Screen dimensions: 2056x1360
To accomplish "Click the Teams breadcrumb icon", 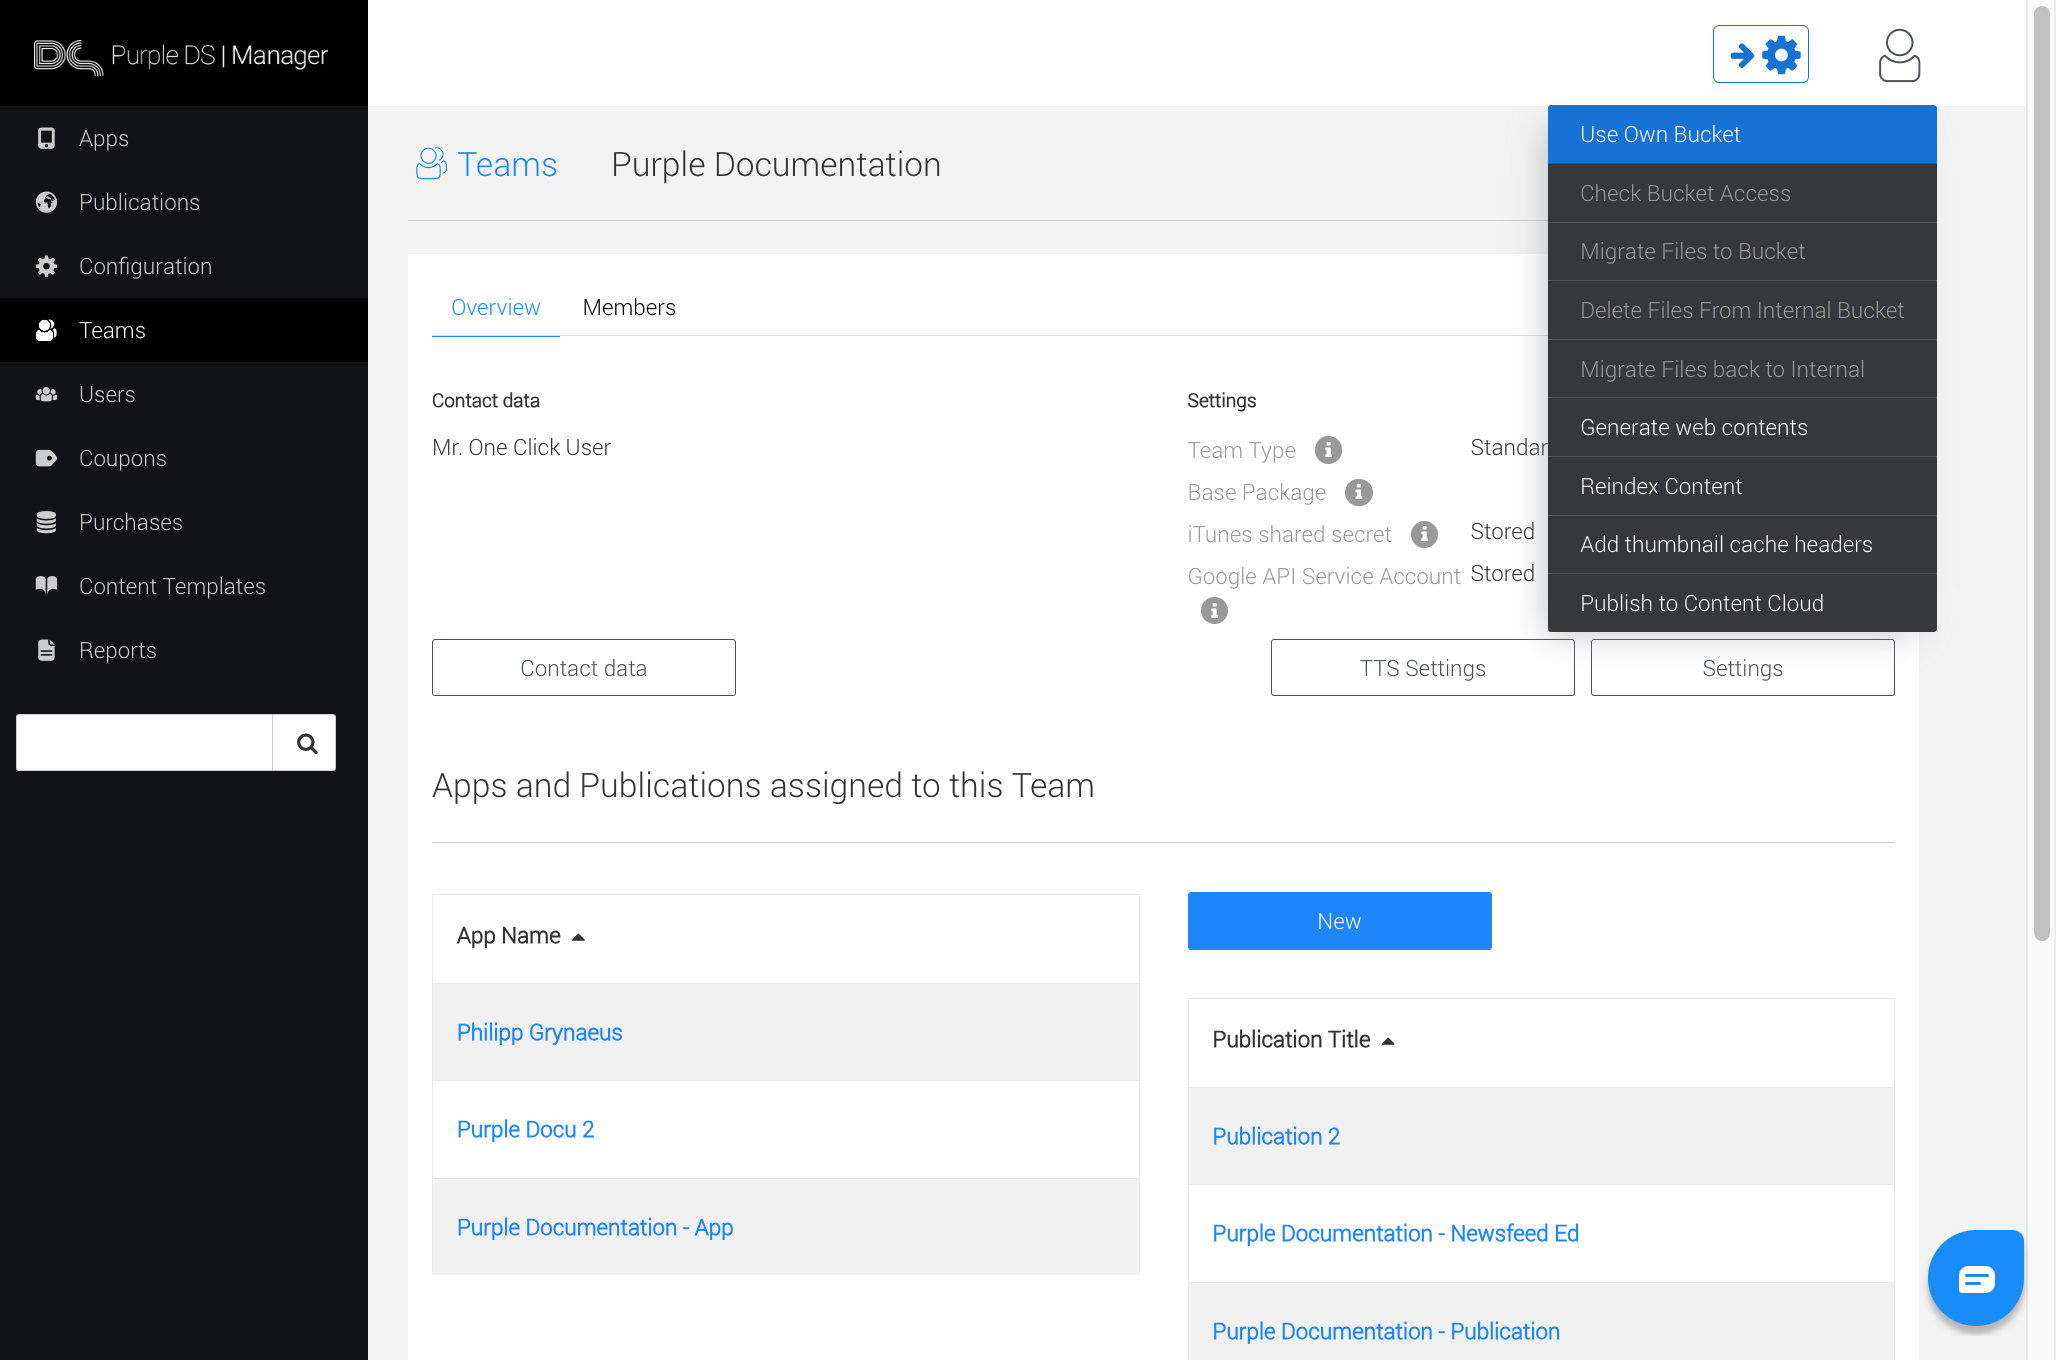I will 431,164.
